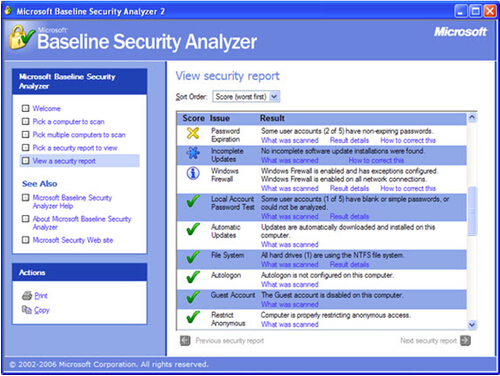Click the yellow X Password Expiration score icon
Screen dimensions: 500x376
193,133
